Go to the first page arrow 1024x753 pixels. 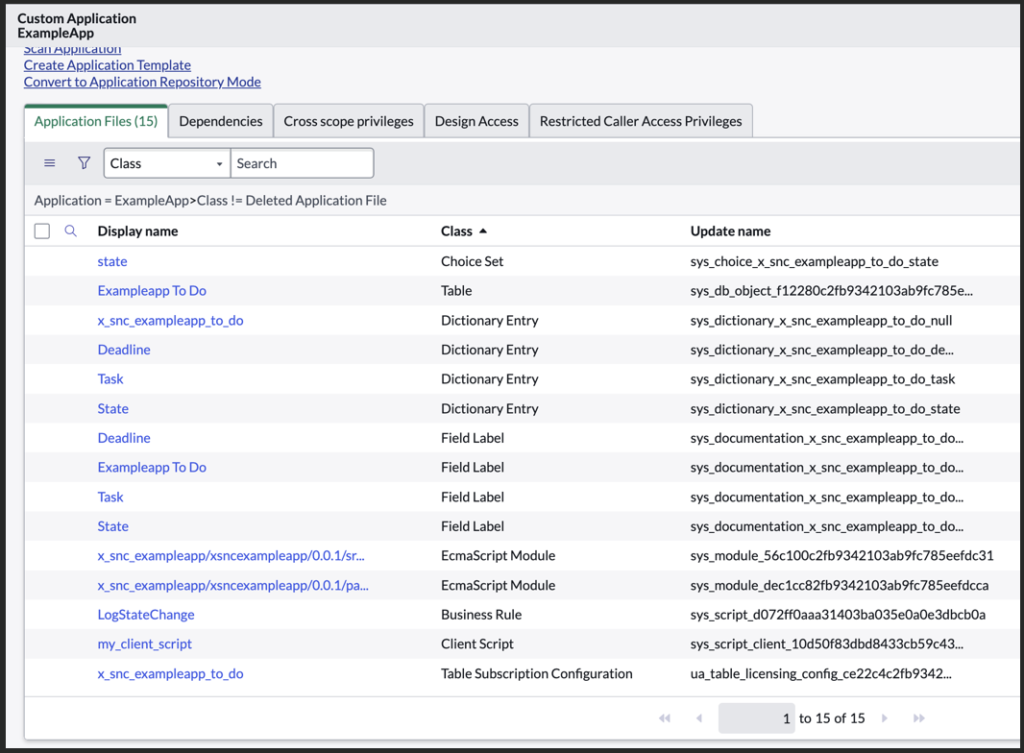click(x=664, y=718)
